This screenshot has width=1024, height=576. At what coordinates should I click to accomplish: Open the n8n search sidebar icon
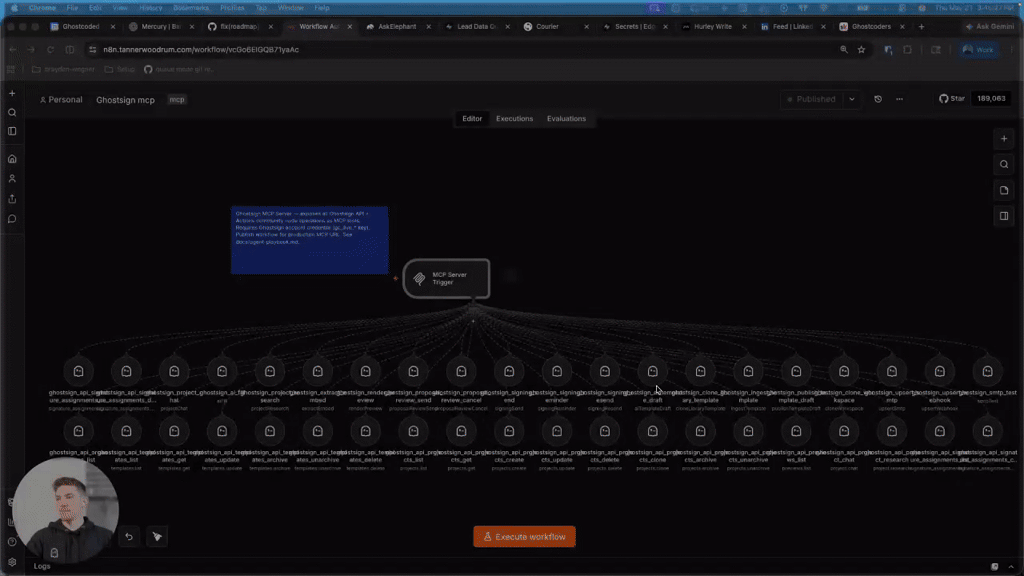(12, 112)
